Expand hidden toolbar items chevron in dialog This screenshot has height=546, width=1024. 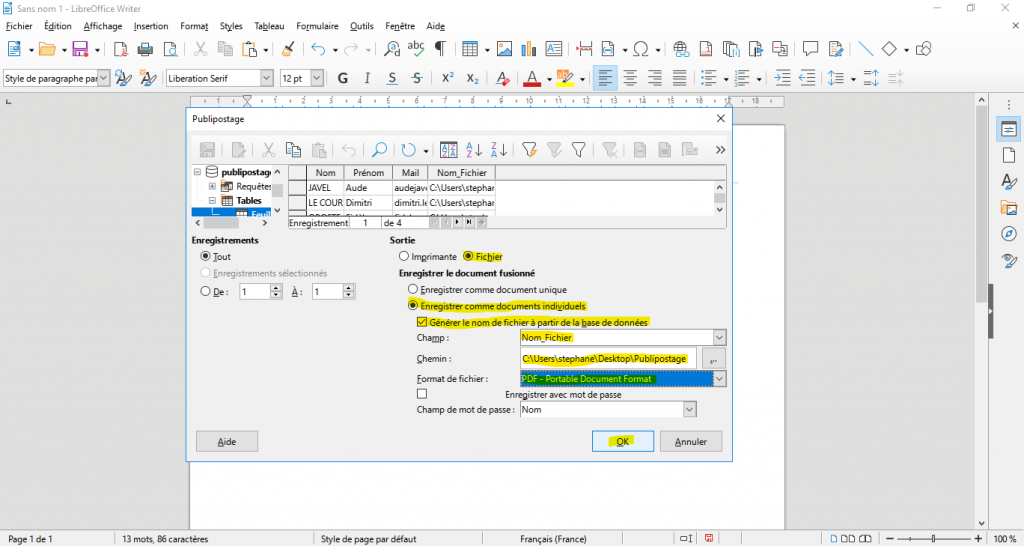pos(720,150)
